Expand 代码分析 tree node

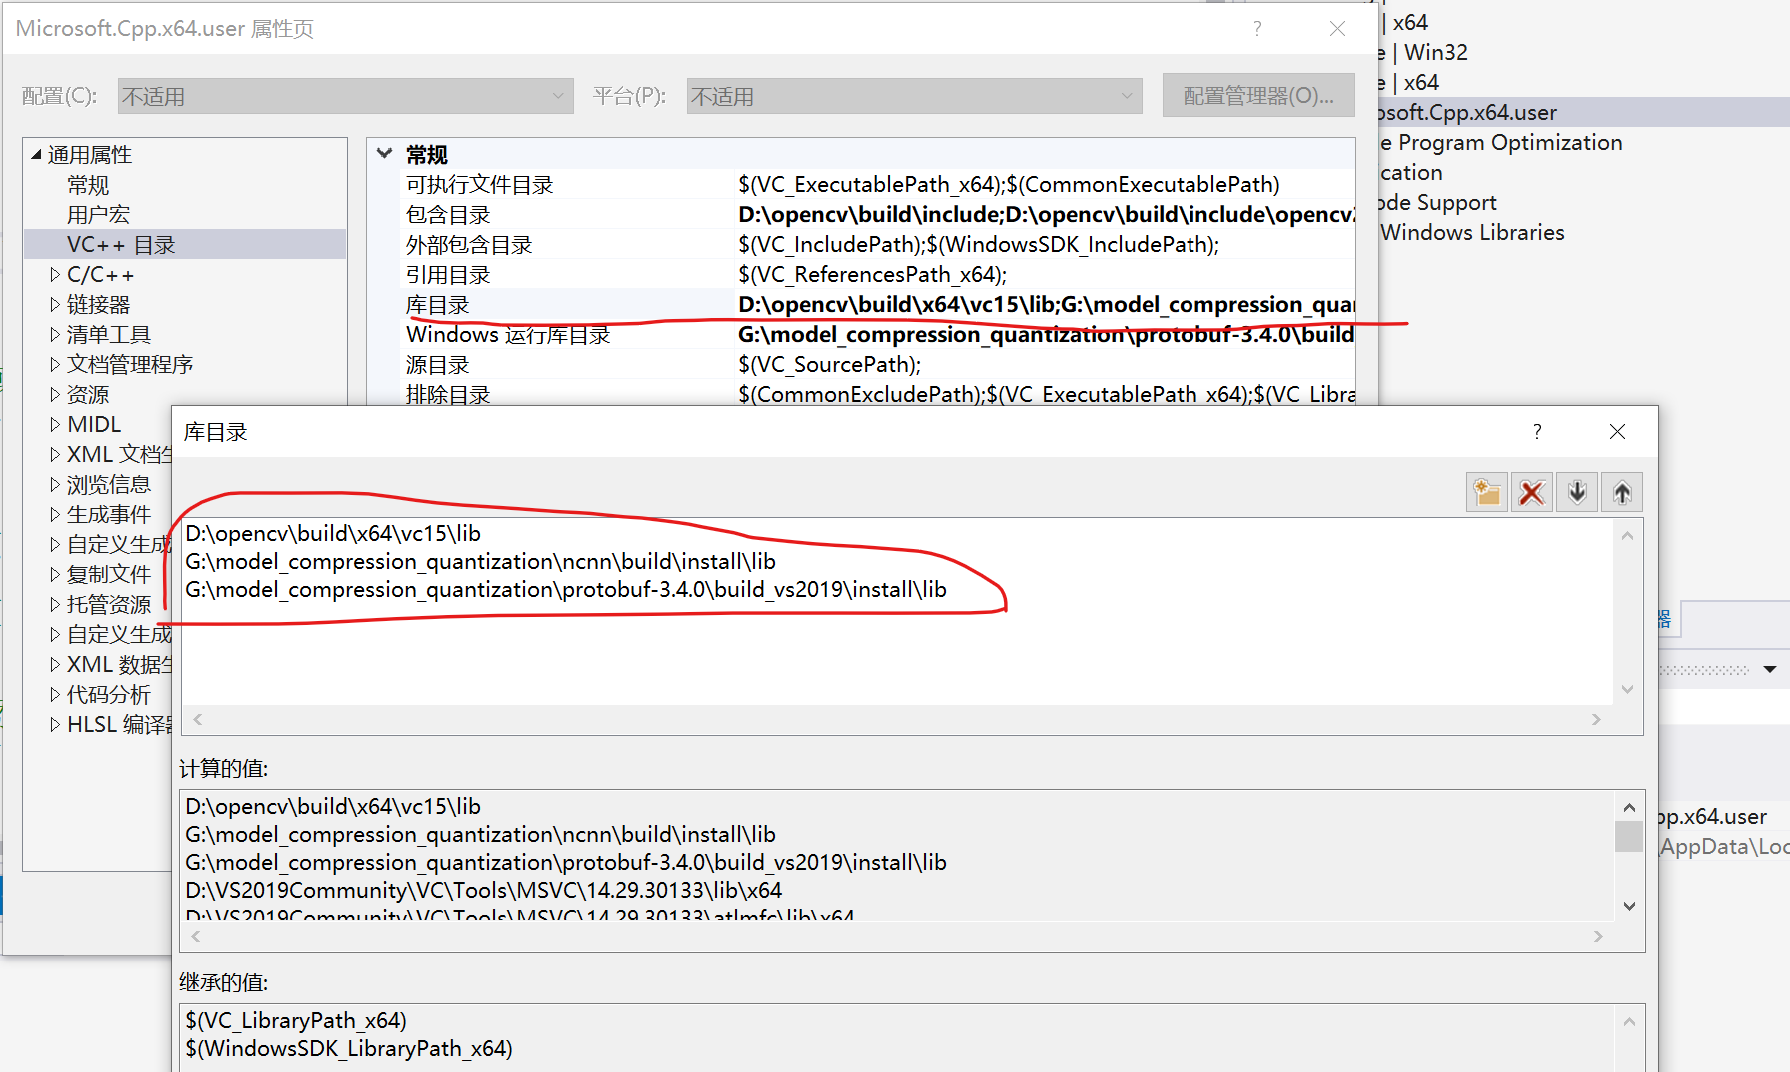coord(55,694)
